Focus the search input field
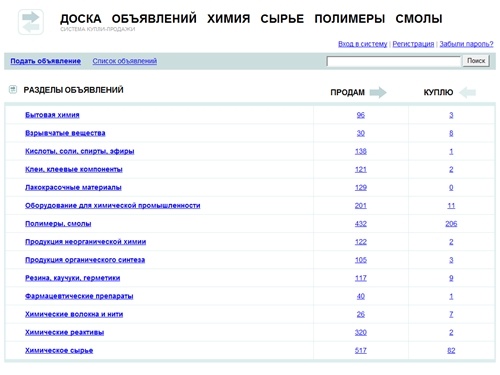The height and width of the screenshot is (375, 500). [393, 61]
